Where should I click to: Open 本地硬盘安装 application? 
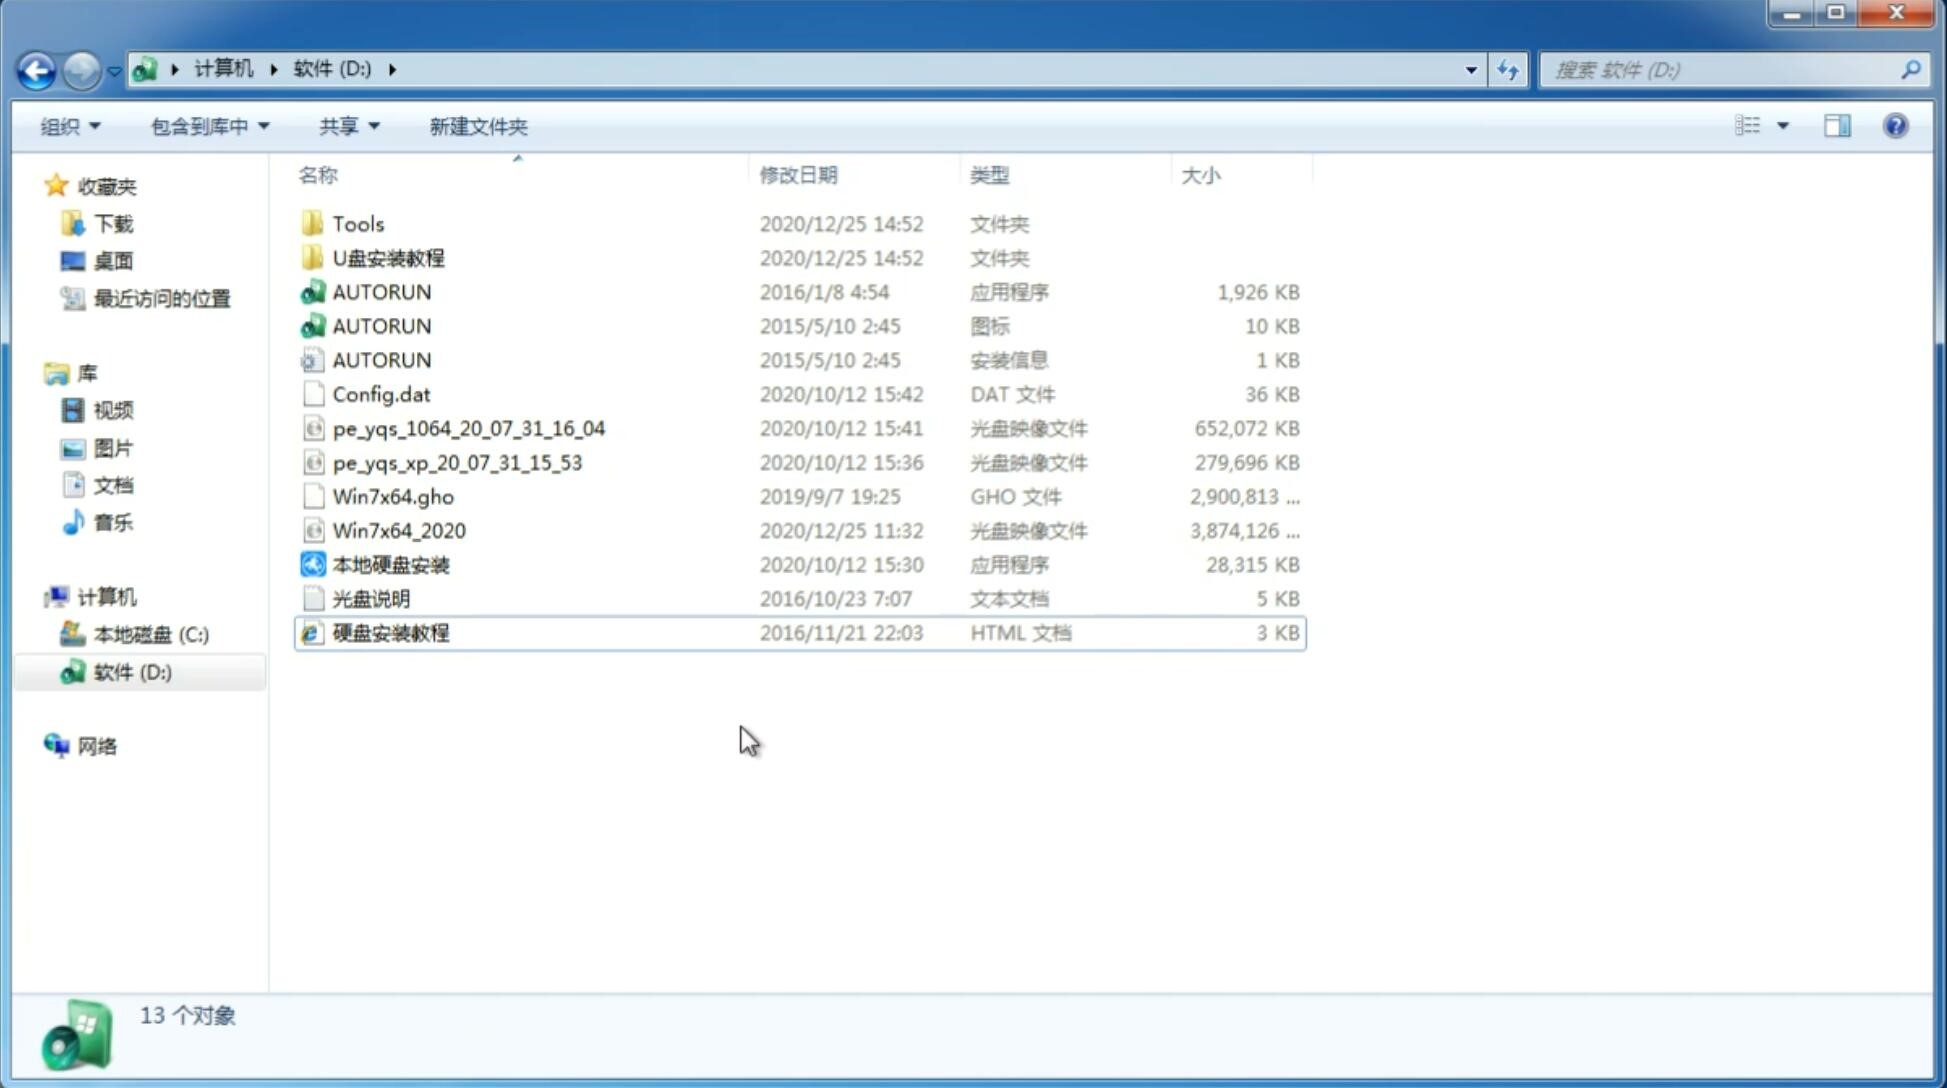[x=390, y=564]
